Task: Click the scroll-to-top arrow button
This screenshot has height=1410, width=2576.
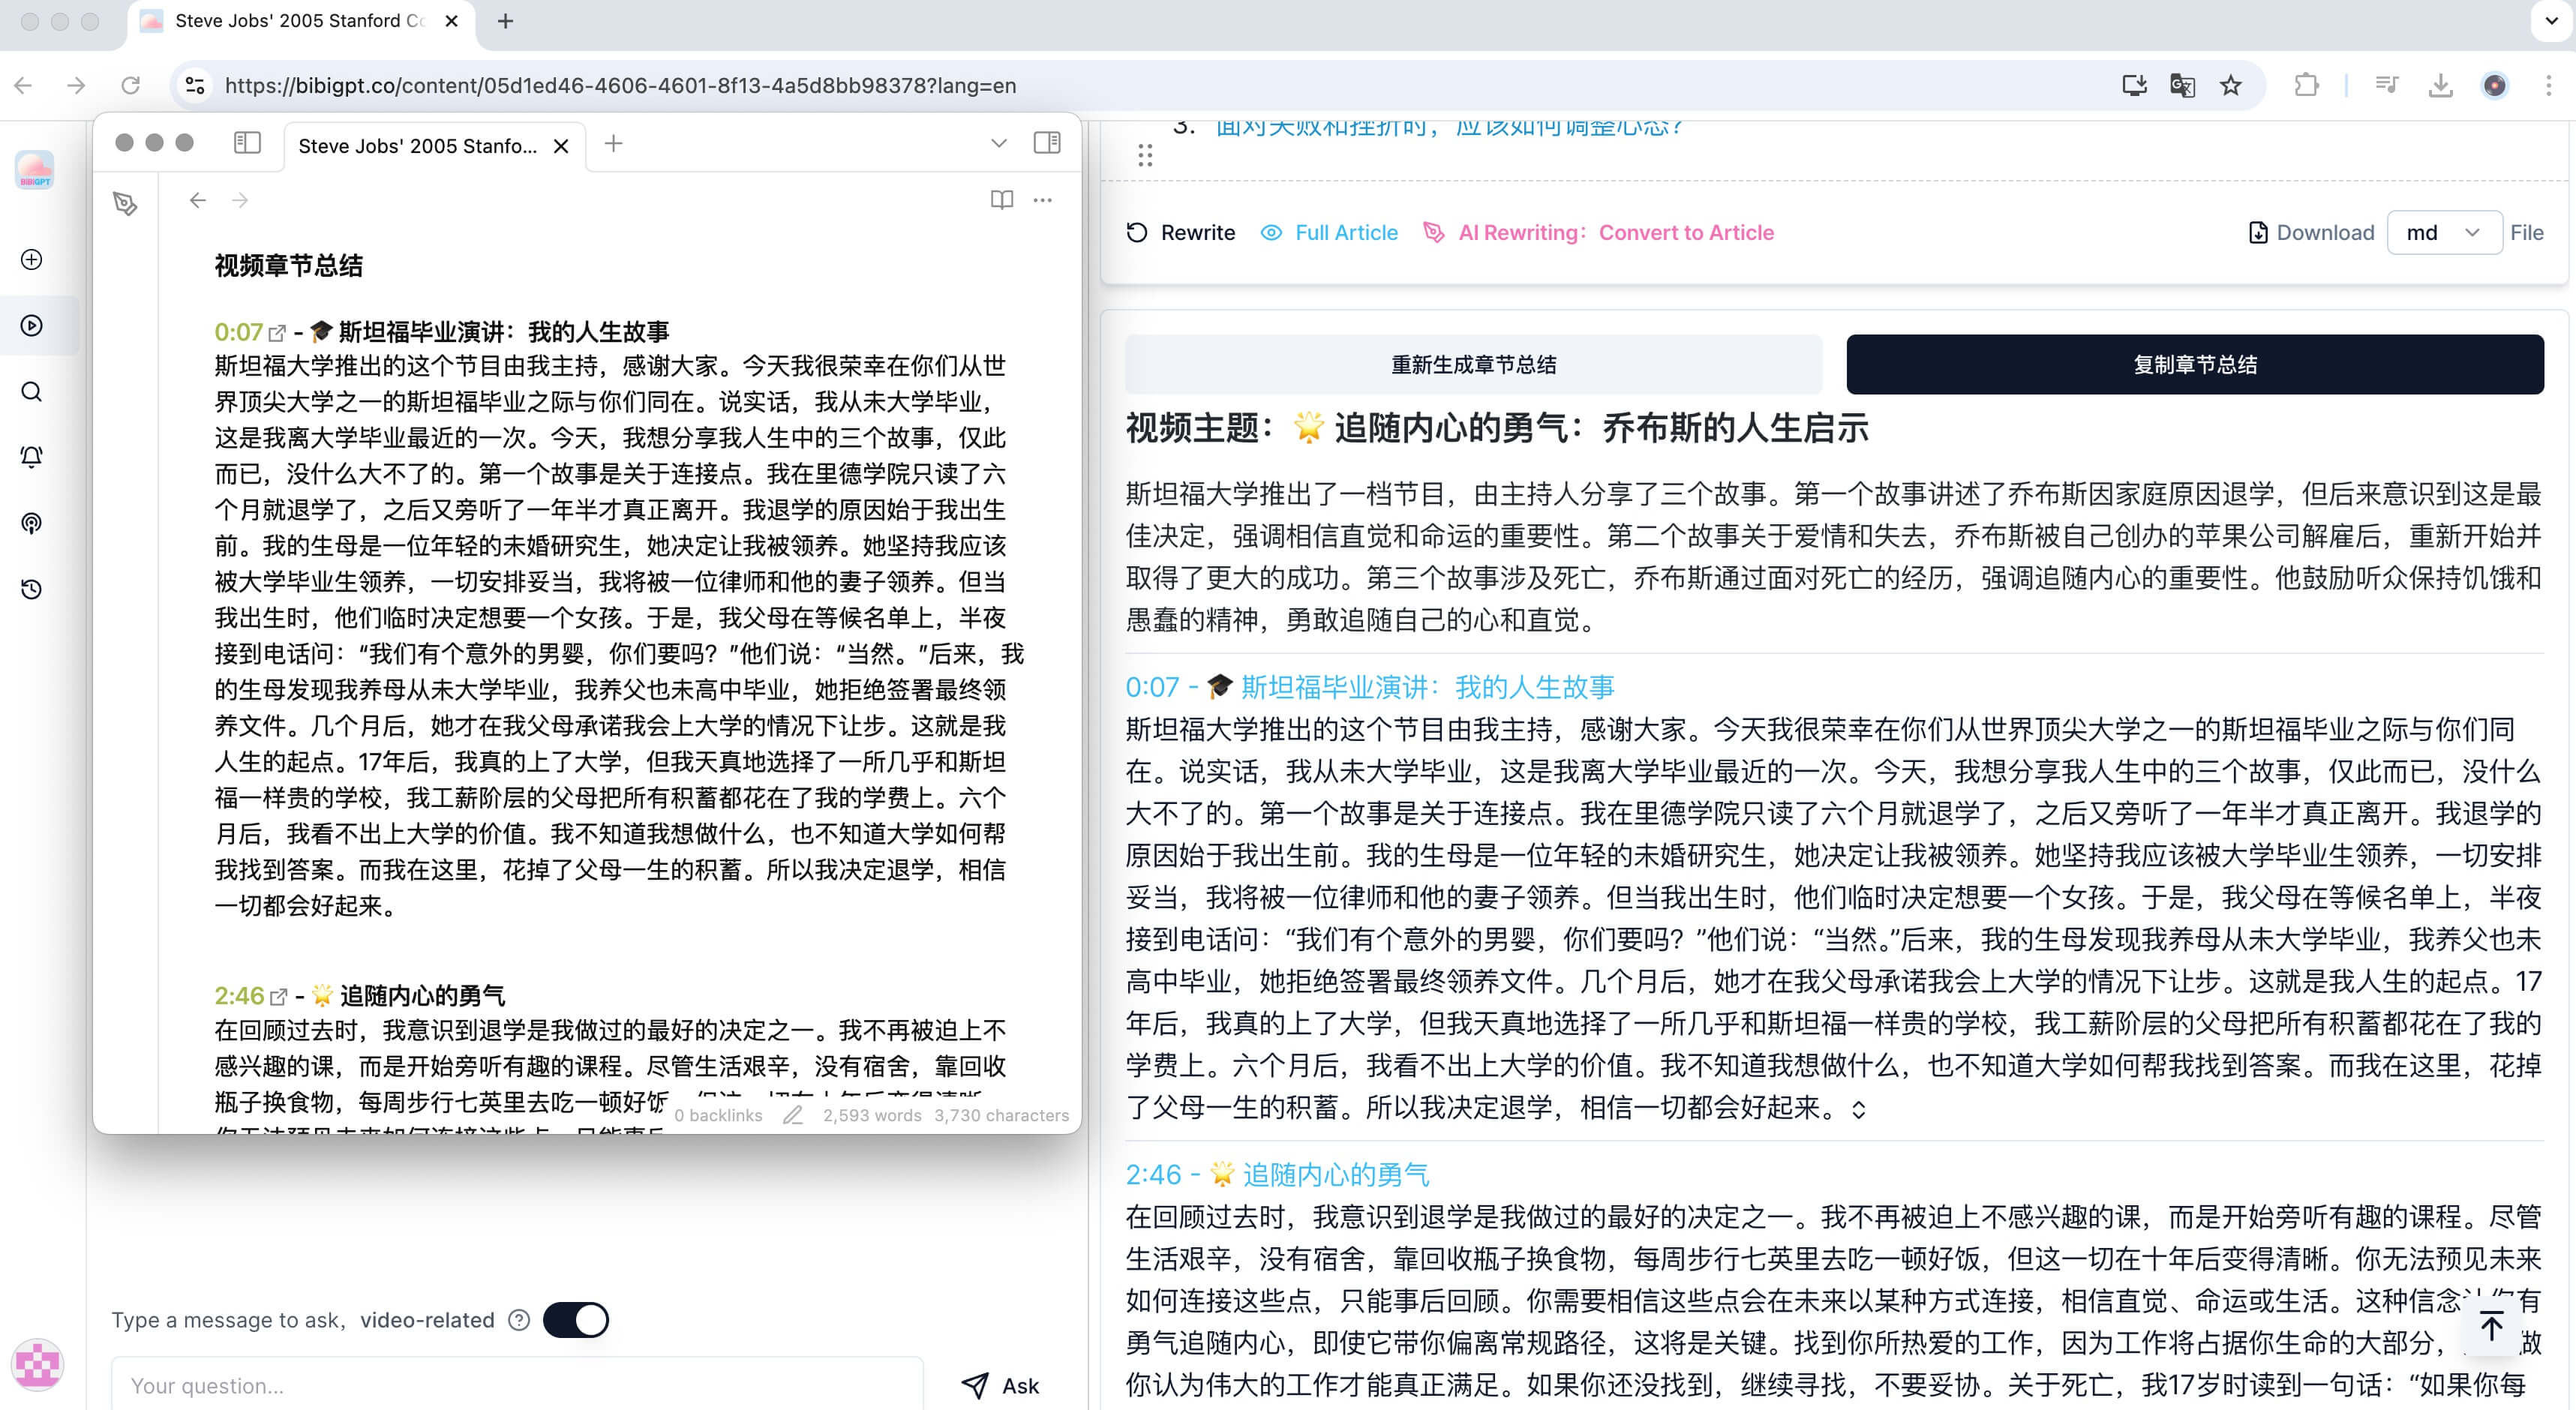Action: pos(2491,1326)
